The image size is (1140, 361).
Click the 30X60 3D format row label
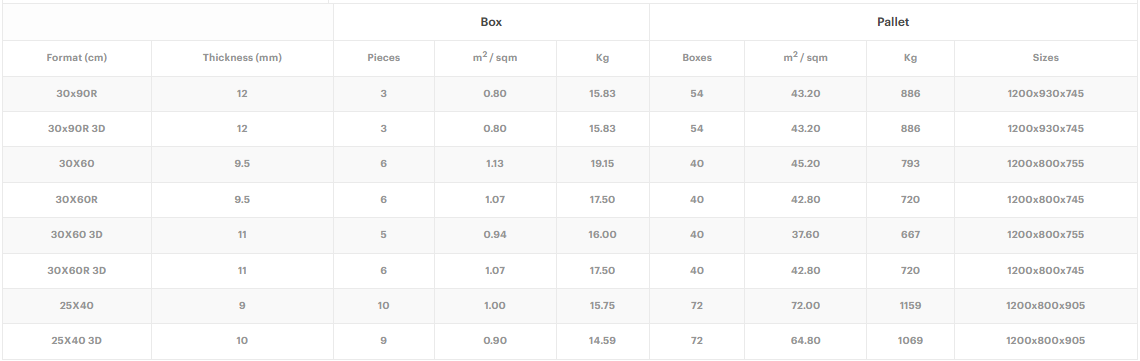(x=77, y=235)
